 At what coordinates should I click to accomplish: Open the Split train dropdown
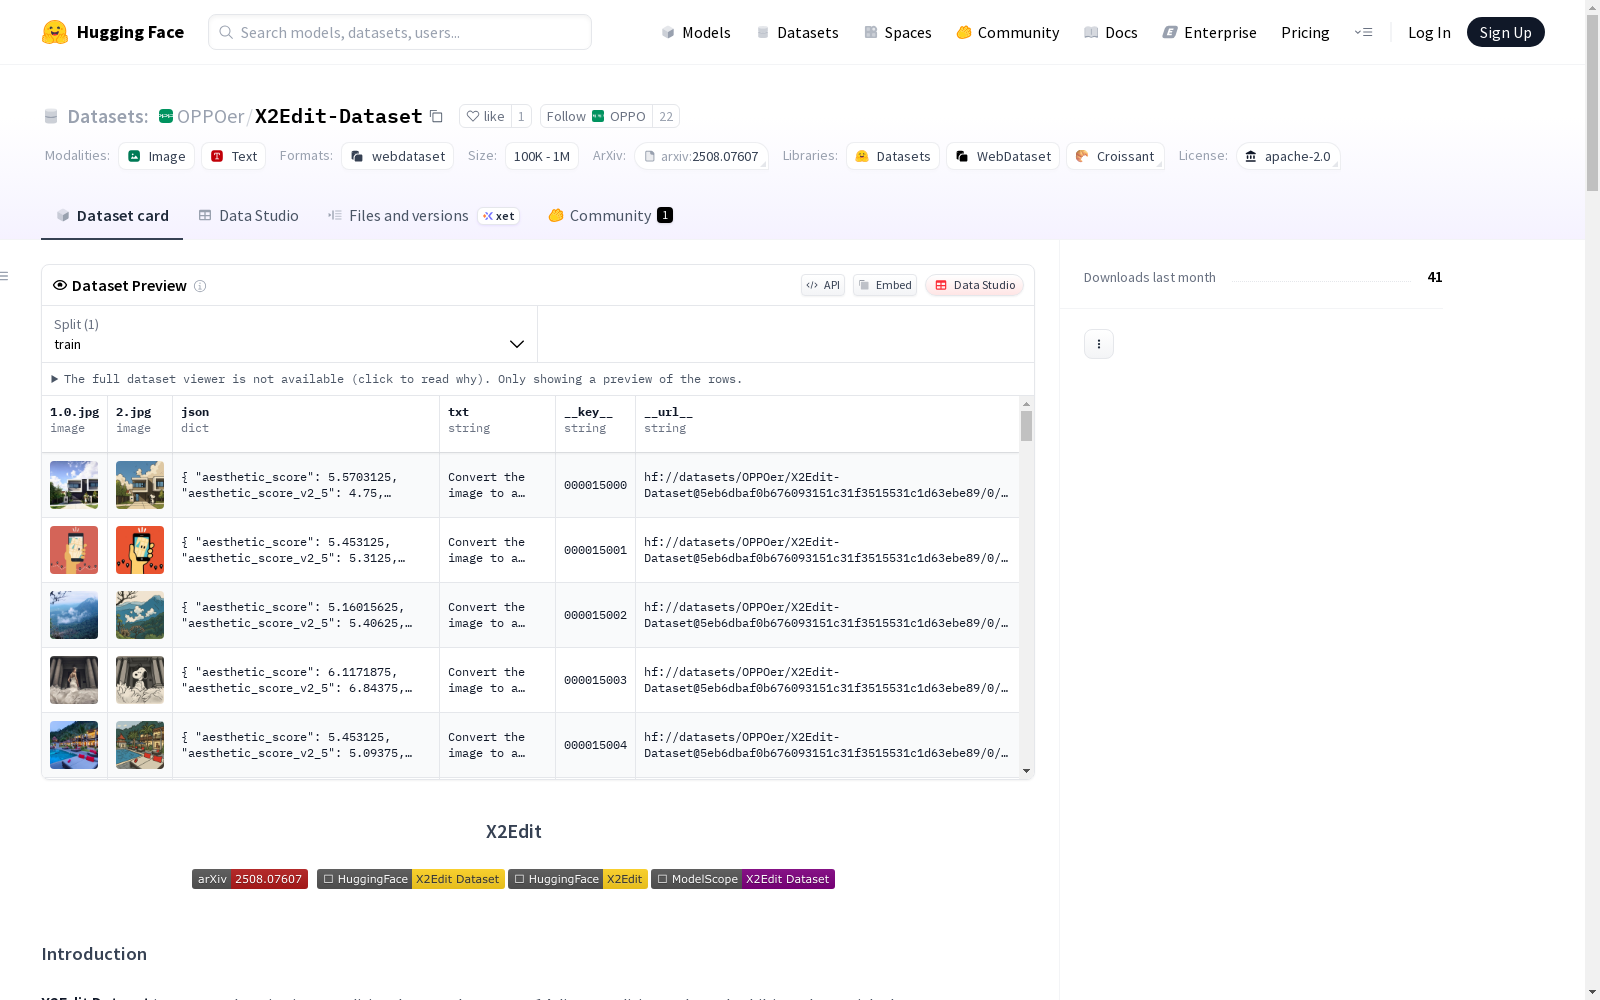pyautogui.click(x=290, y=334)
